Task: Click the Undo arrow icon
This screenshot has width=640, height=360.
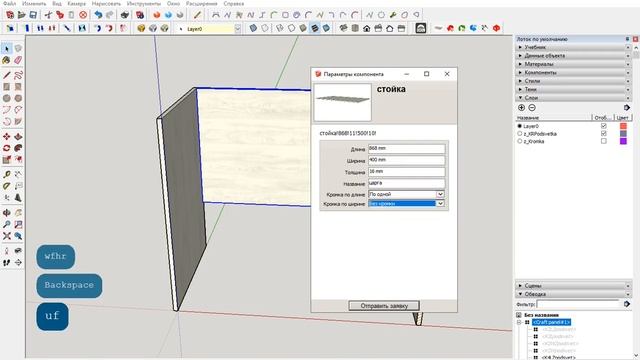Action: point(98,15)
